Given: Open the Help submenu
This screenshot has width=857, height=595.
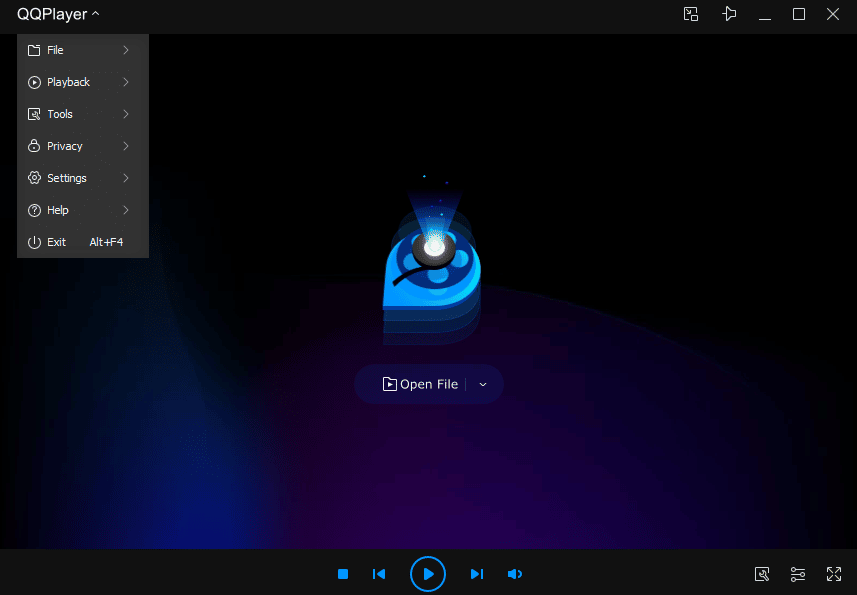Looking at the screenshot, I should (x=83, y=210).
